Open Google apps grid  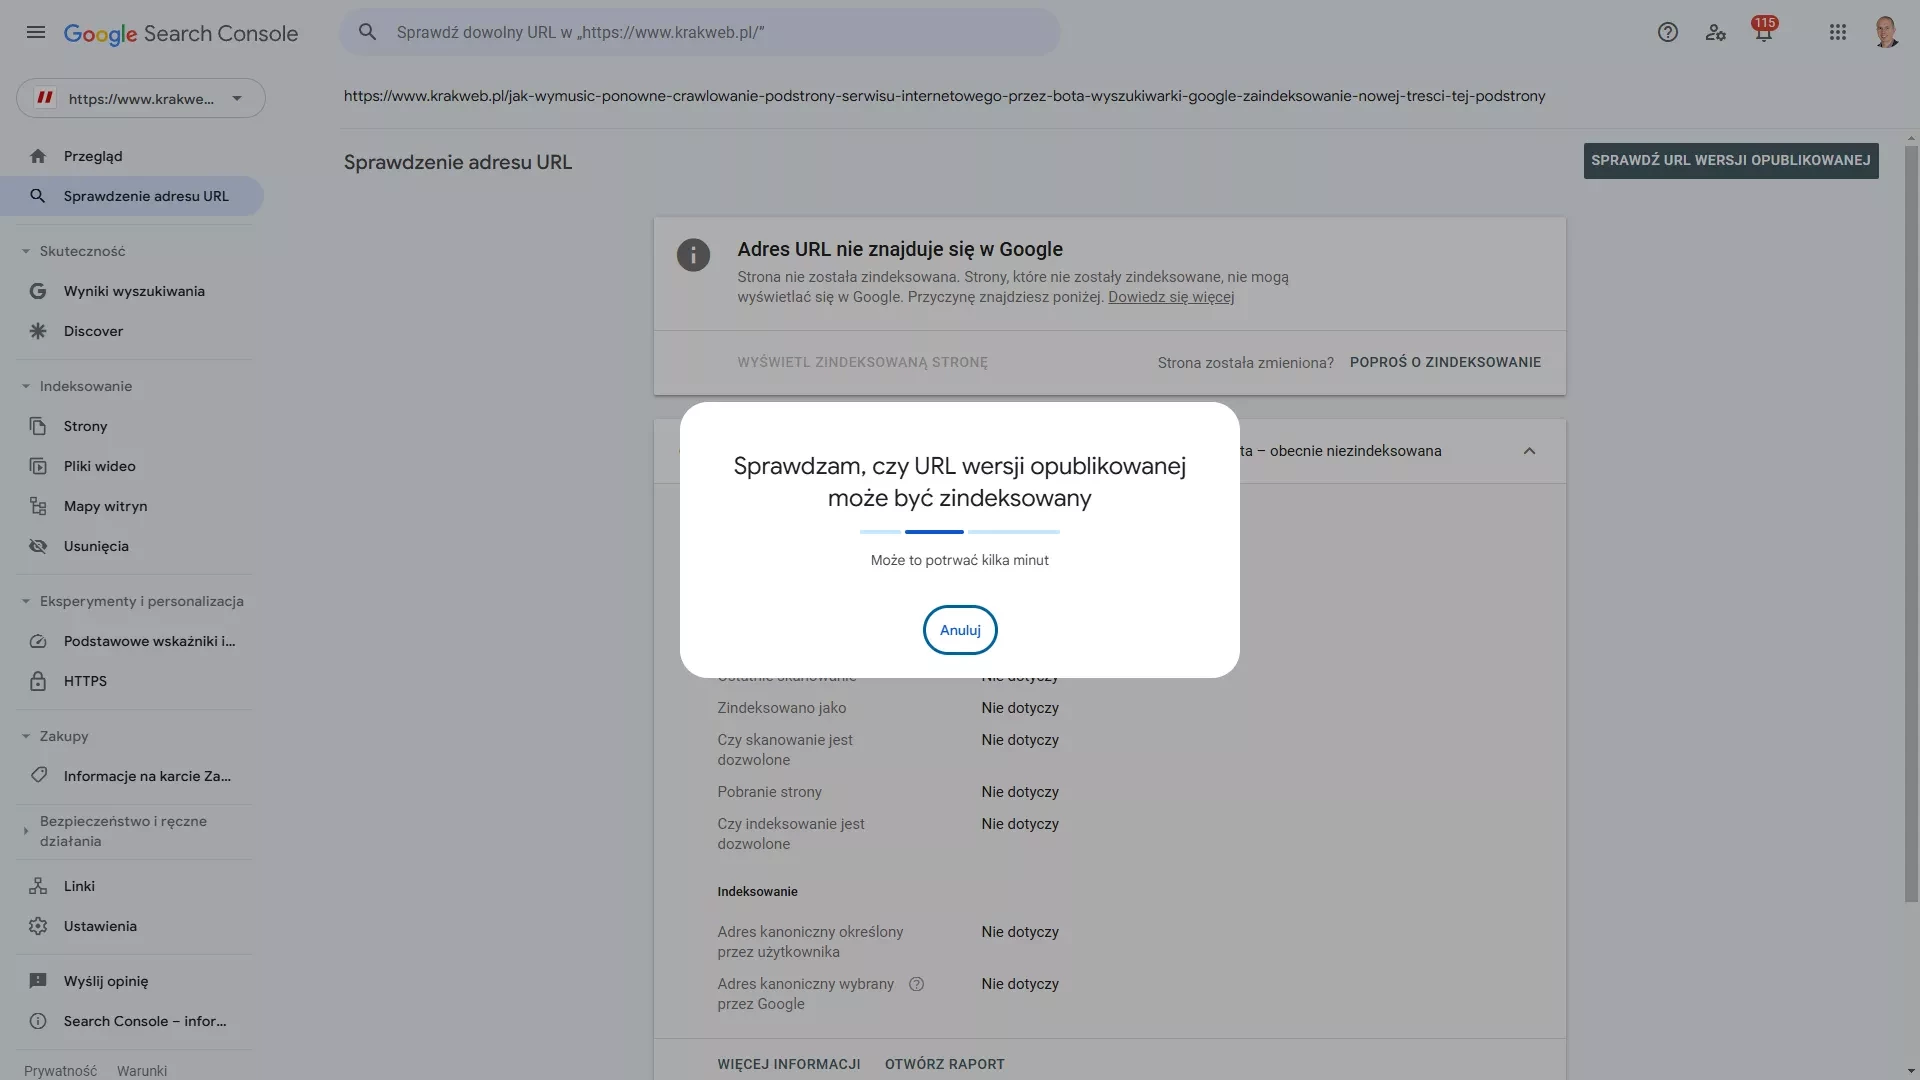[x=1838, y=32]
